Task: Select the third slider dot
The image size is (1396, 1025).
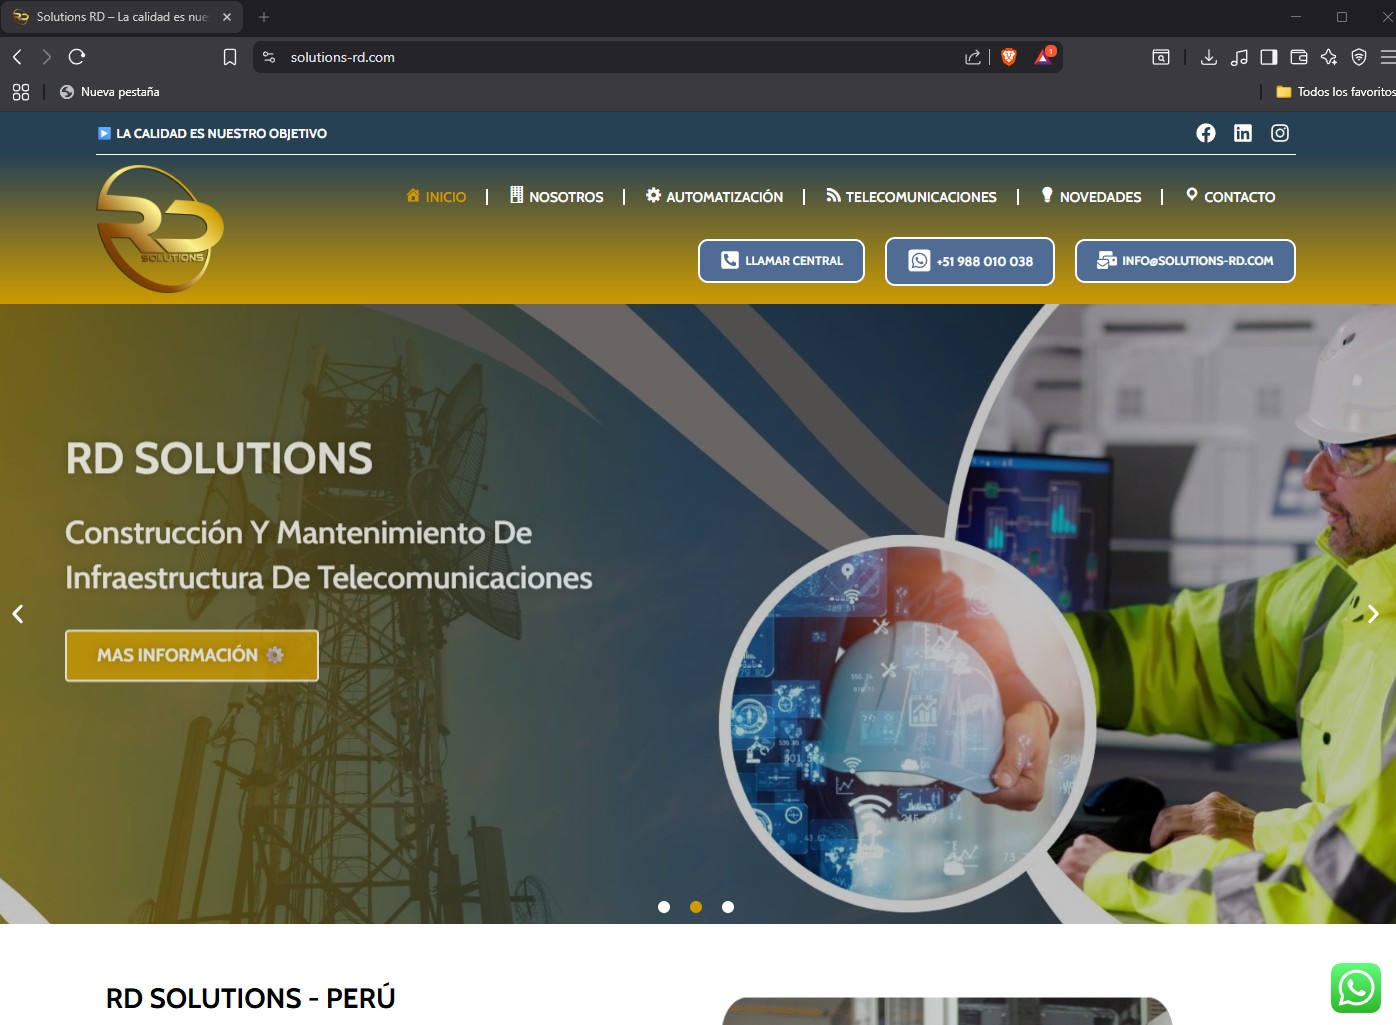Action: pos(728,907)
